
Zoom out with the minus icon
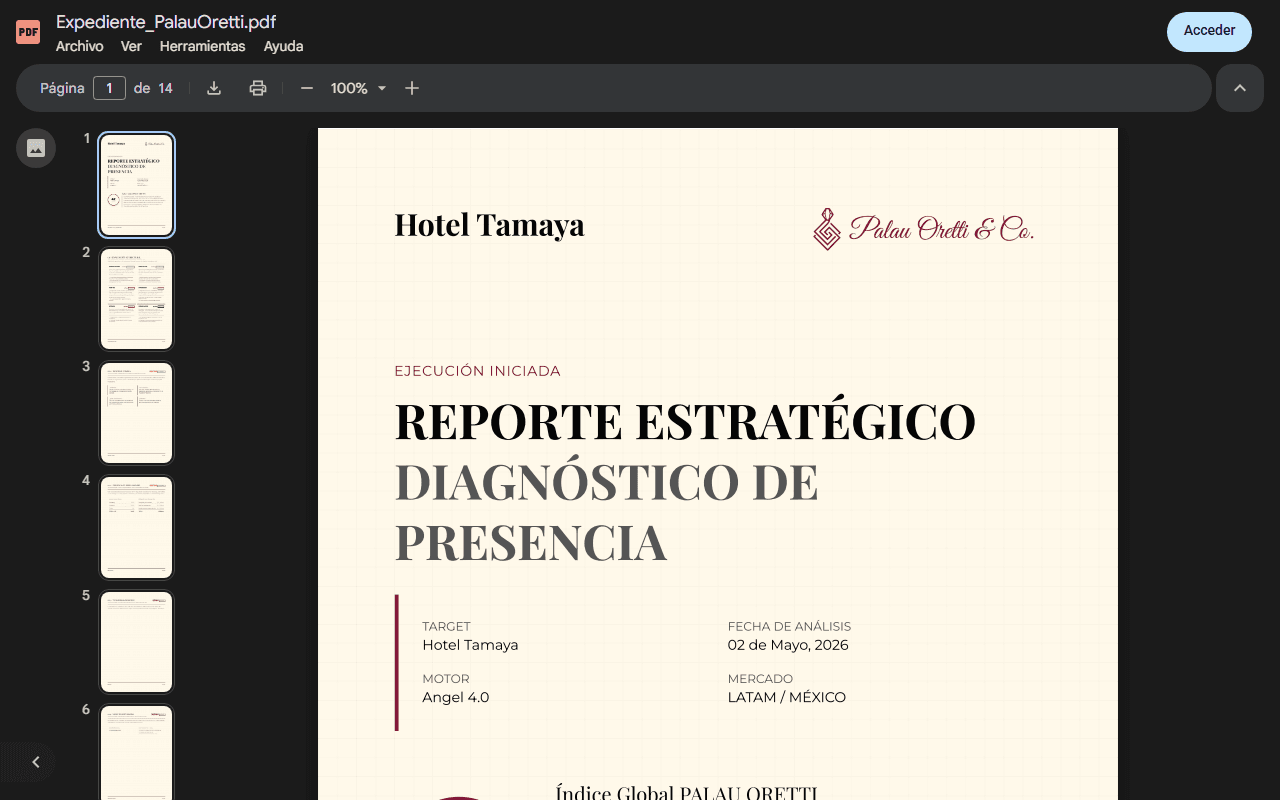(307, 88)
